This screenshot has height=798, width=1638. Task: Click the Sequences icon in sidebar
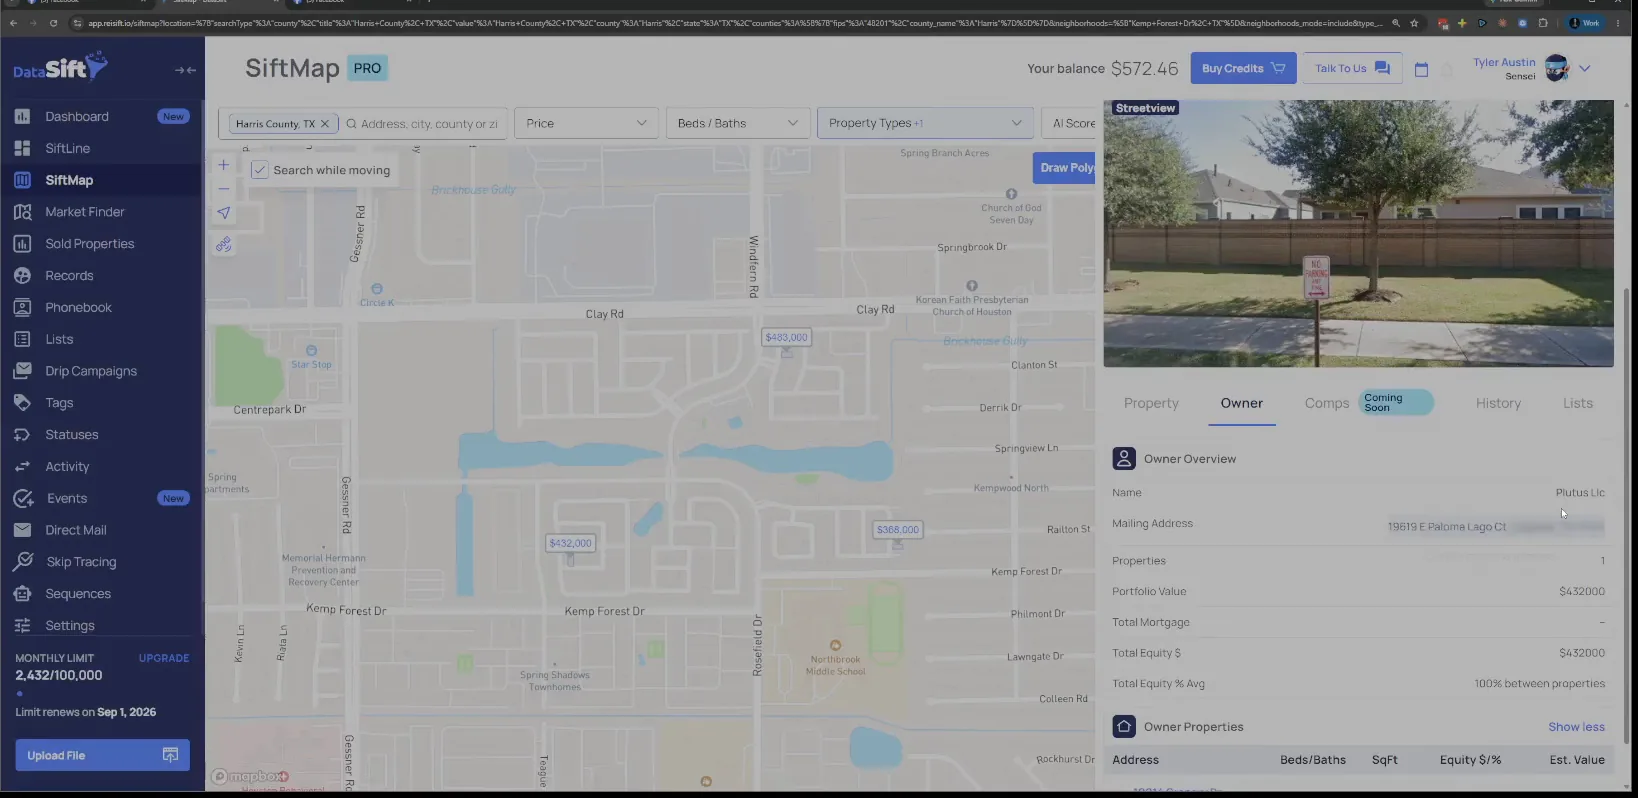point(22,594)
